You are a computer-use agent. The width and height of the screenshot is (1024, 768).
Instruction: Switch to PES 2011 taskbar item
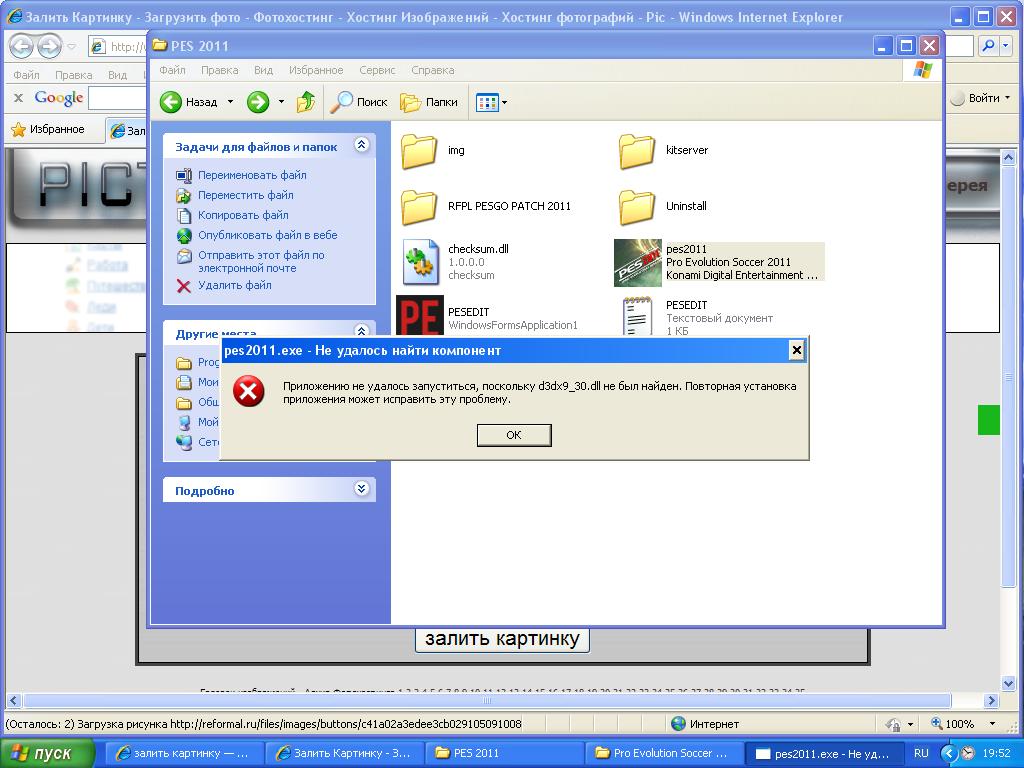coord(504,754)
